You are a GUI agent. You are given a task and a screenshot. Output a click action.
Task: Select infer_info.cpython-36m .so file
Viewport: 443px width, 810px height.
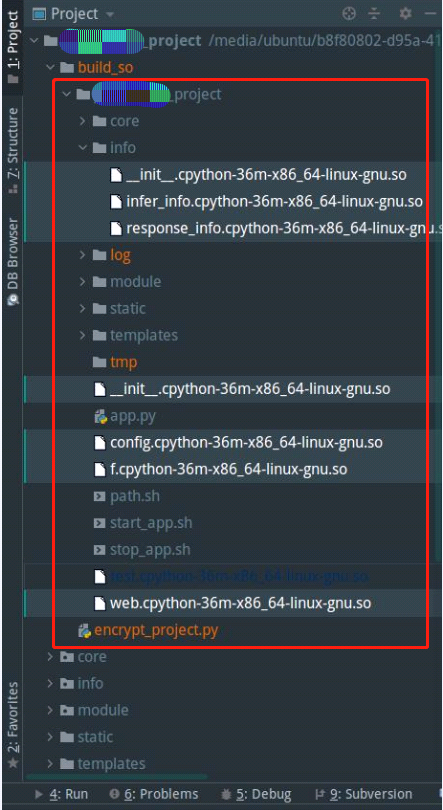(274, 201)
